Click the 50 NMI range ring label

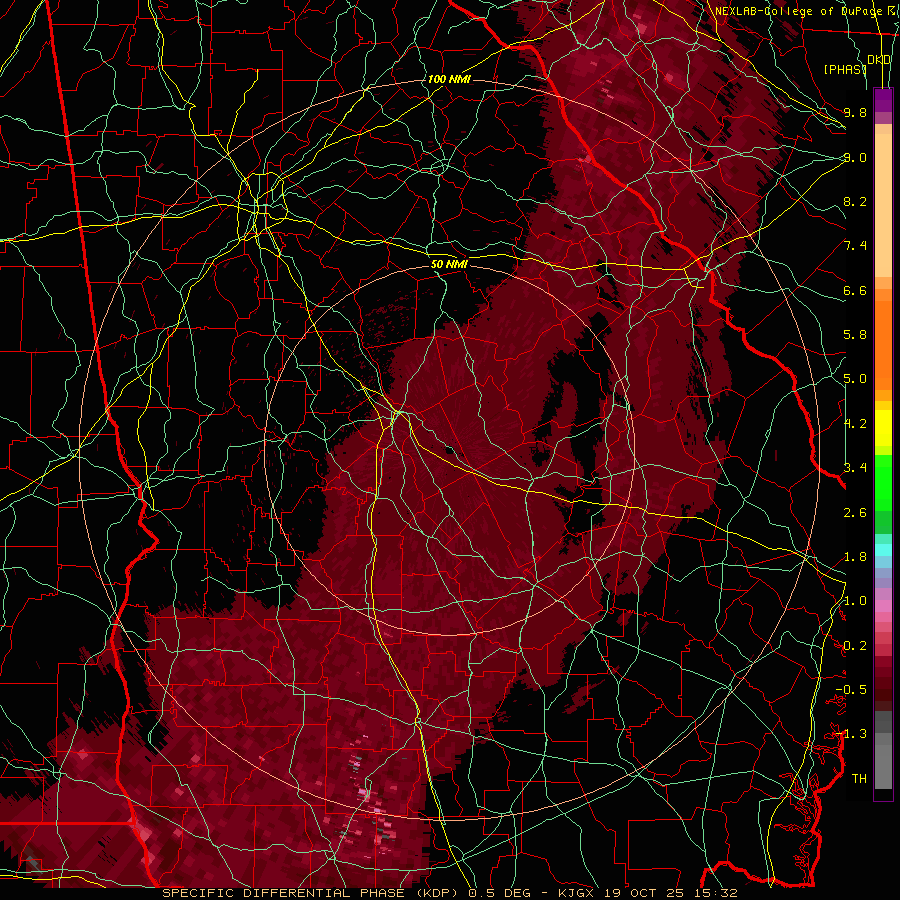pos(449,264)
